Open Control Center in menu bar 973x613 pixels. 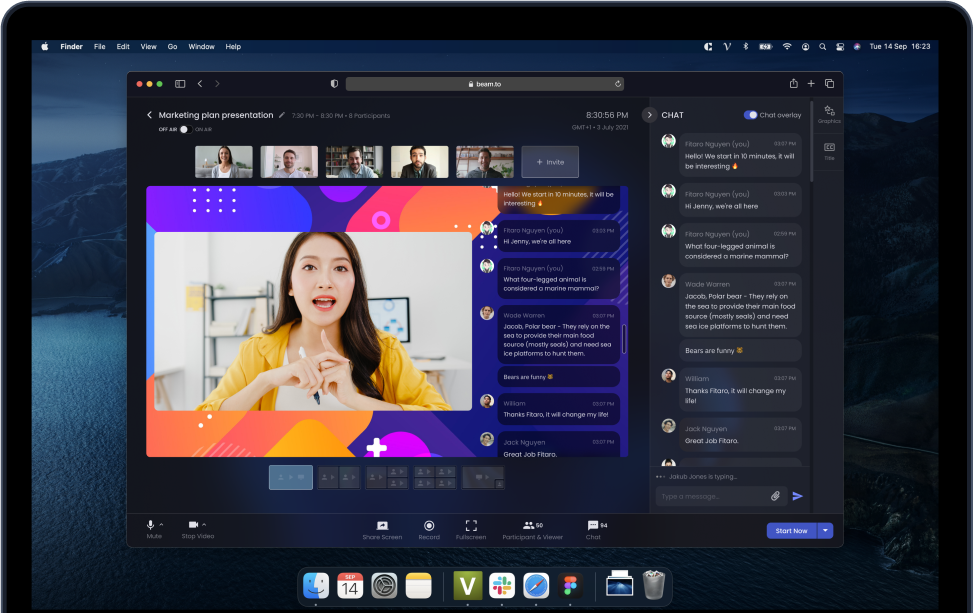[x=840, y=47]
